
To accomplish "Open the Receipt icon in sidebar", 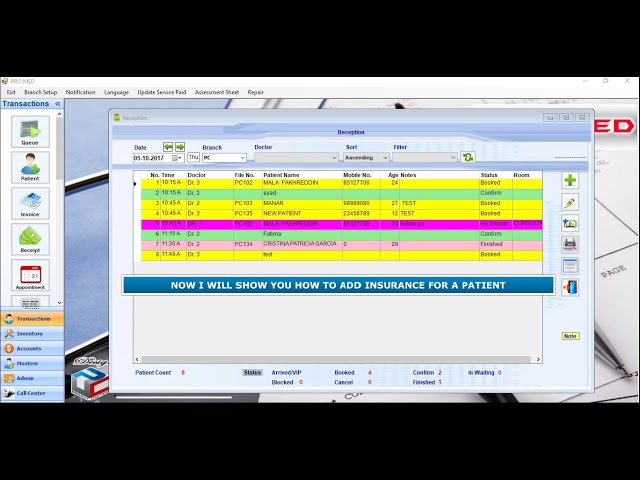I will [x=30, y=239].
